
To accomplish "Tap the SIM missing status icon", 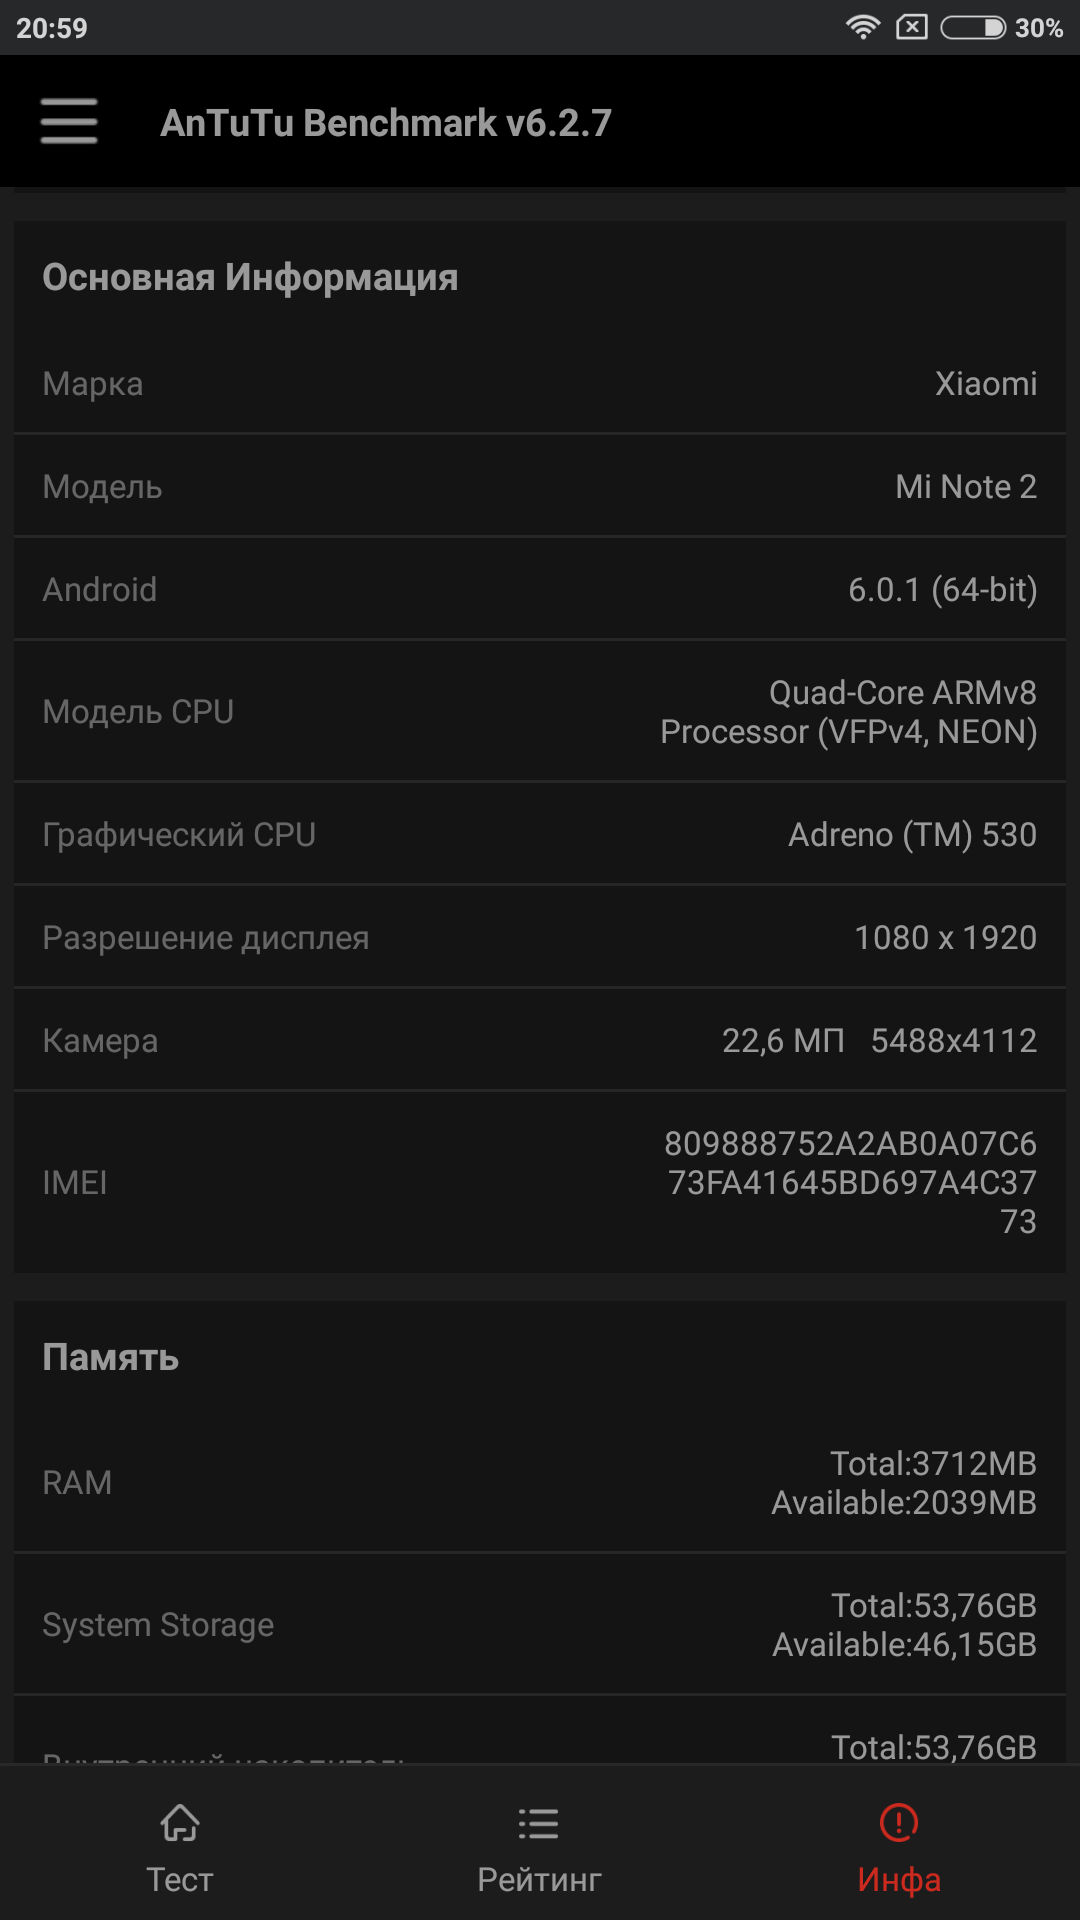I will point(911,27).
